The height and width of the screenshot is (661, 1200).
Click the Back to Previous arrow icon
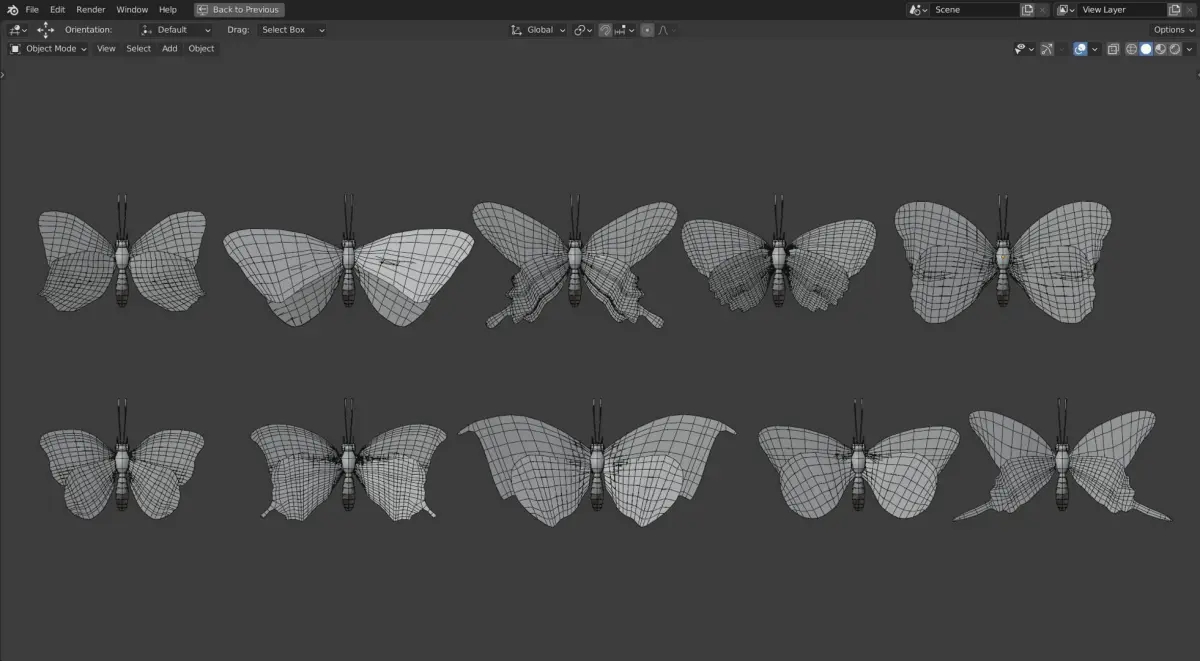(203, 10)
